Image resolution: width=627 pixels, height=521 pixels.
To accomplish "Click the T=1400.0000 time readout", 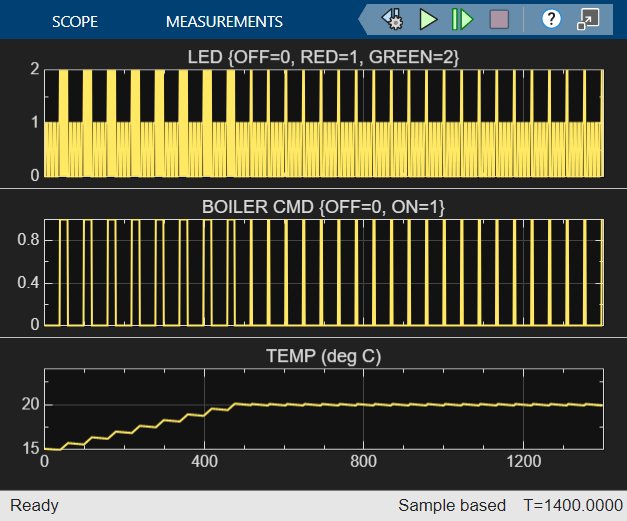I will tap(573, 505).
